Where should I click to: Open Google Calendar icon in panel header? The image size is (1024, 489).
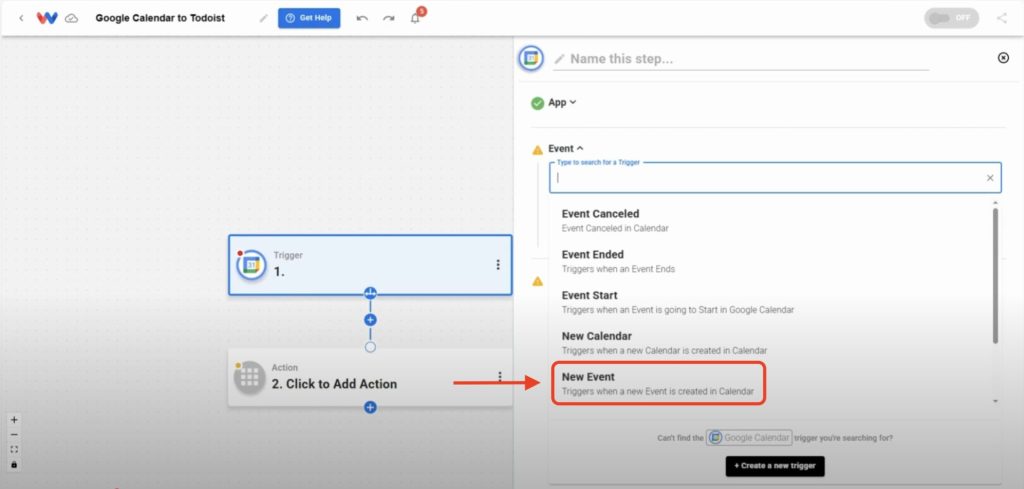click(x=531, y=58)
